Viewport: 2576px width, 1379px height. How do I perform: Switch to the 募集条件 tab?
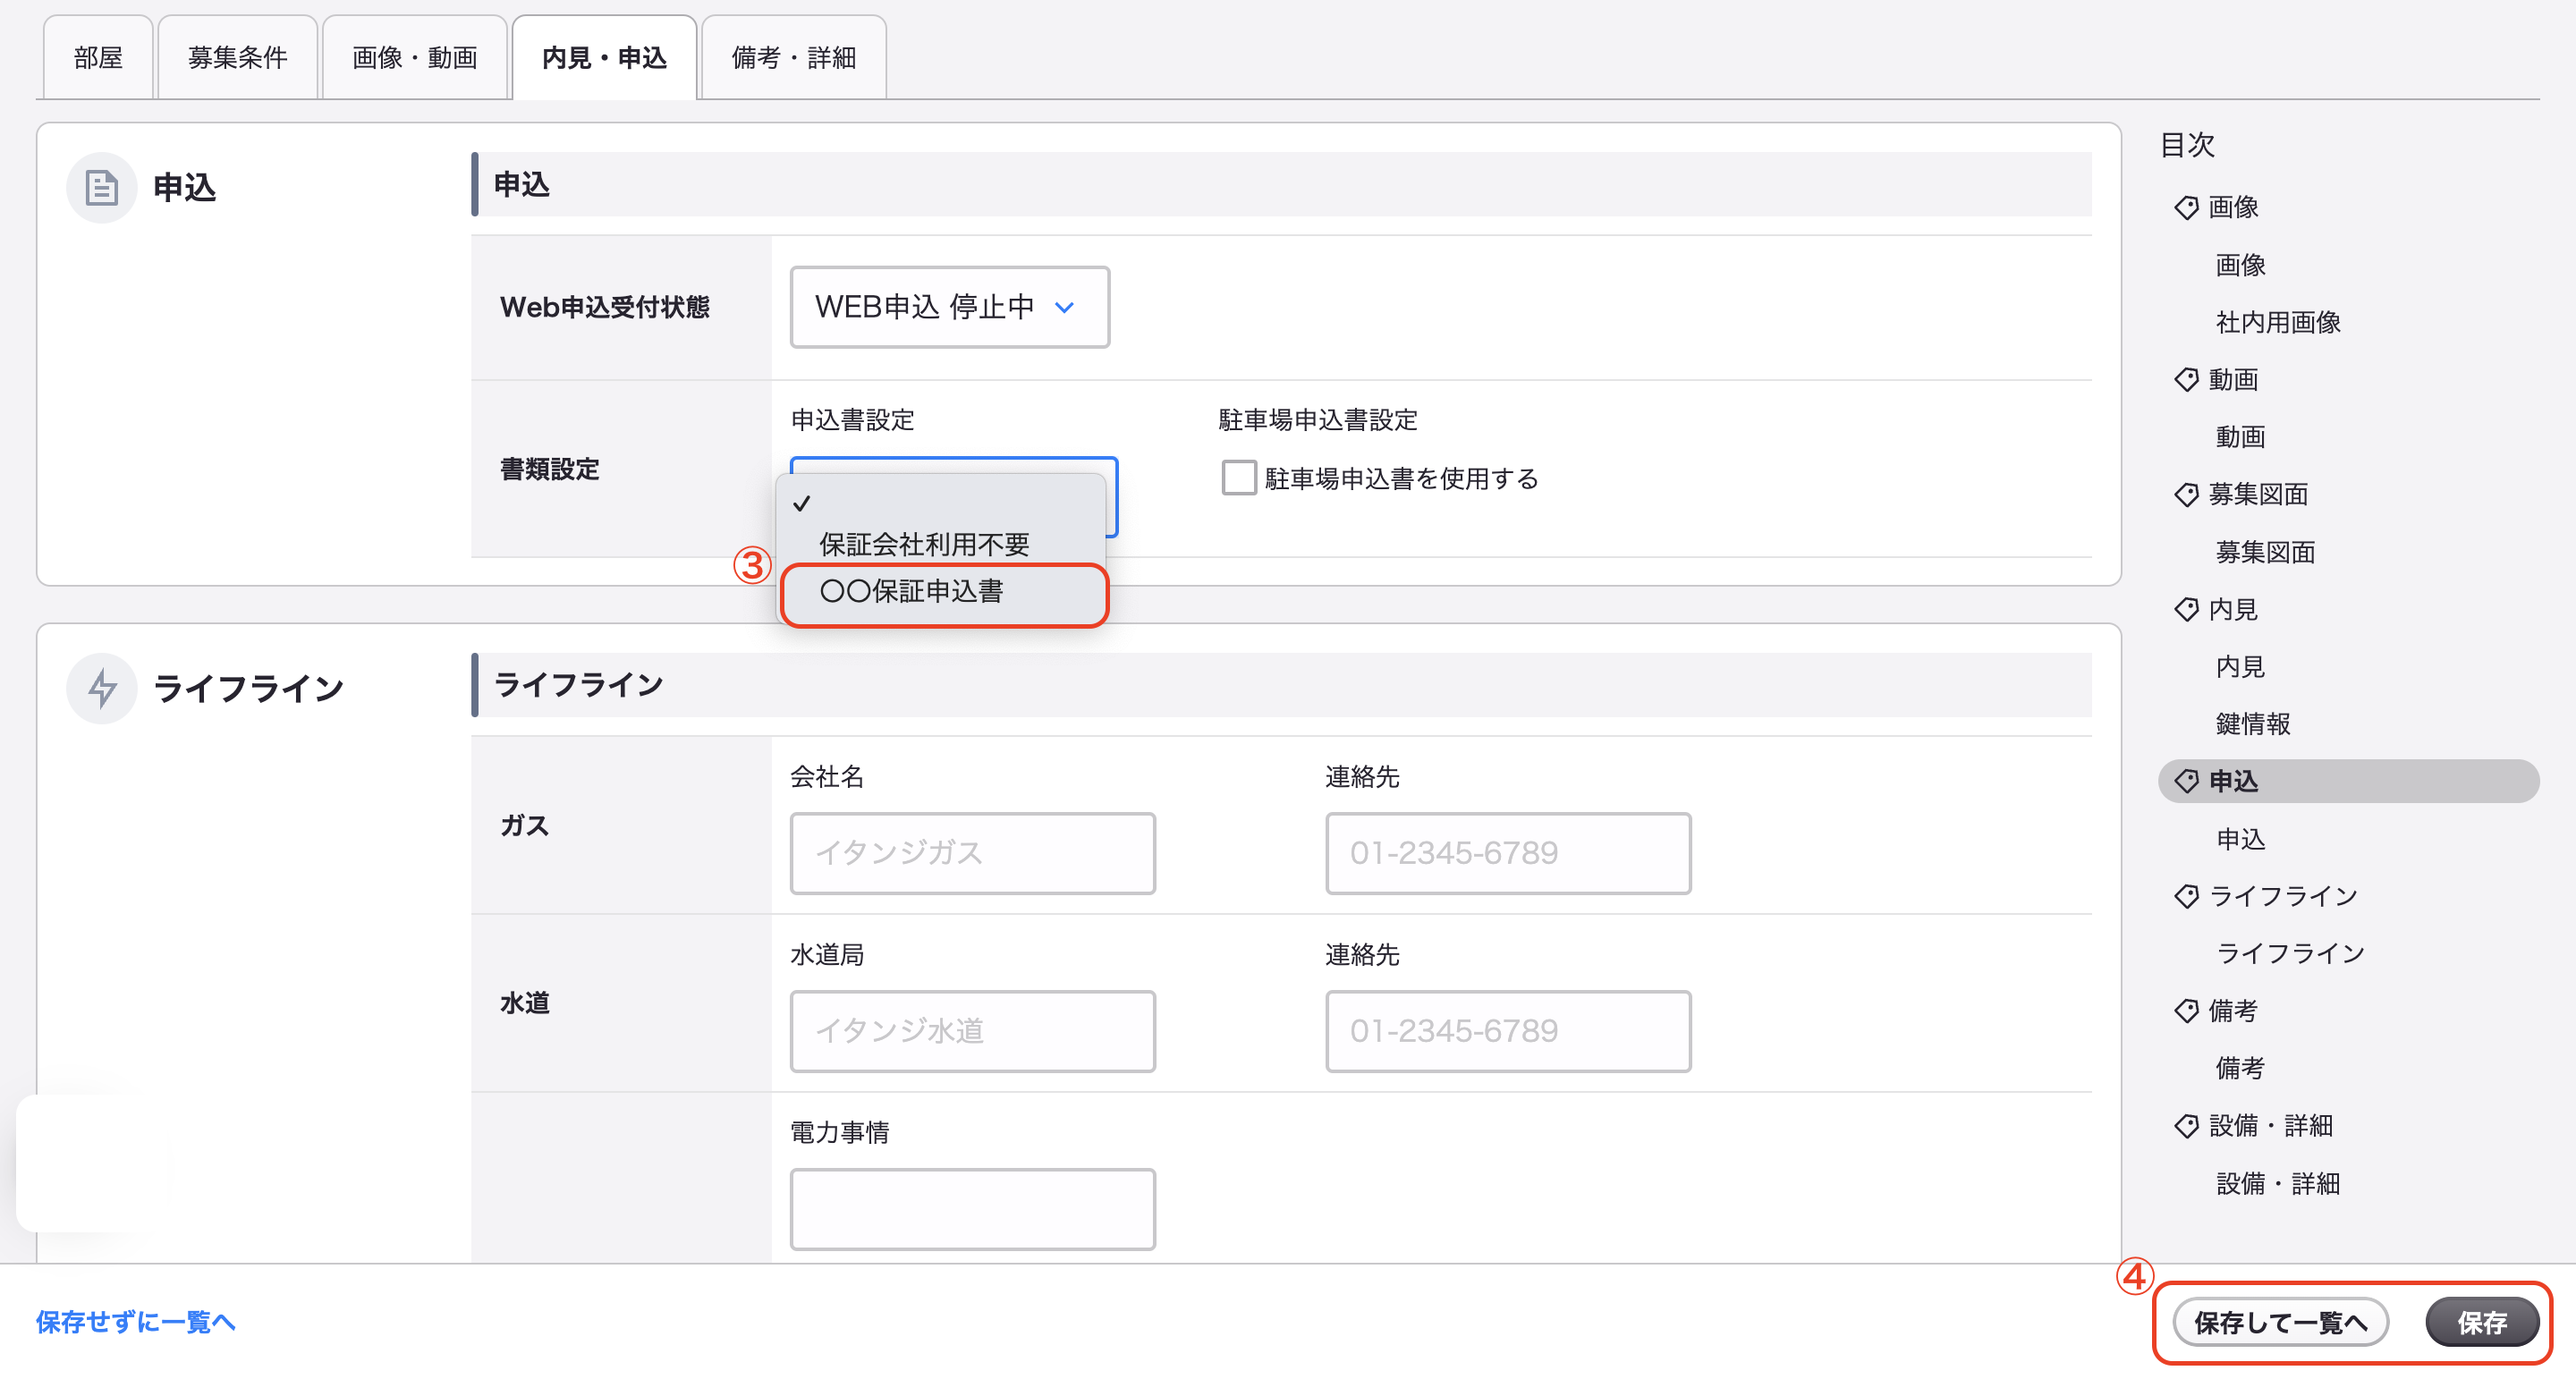coord(238,57)
